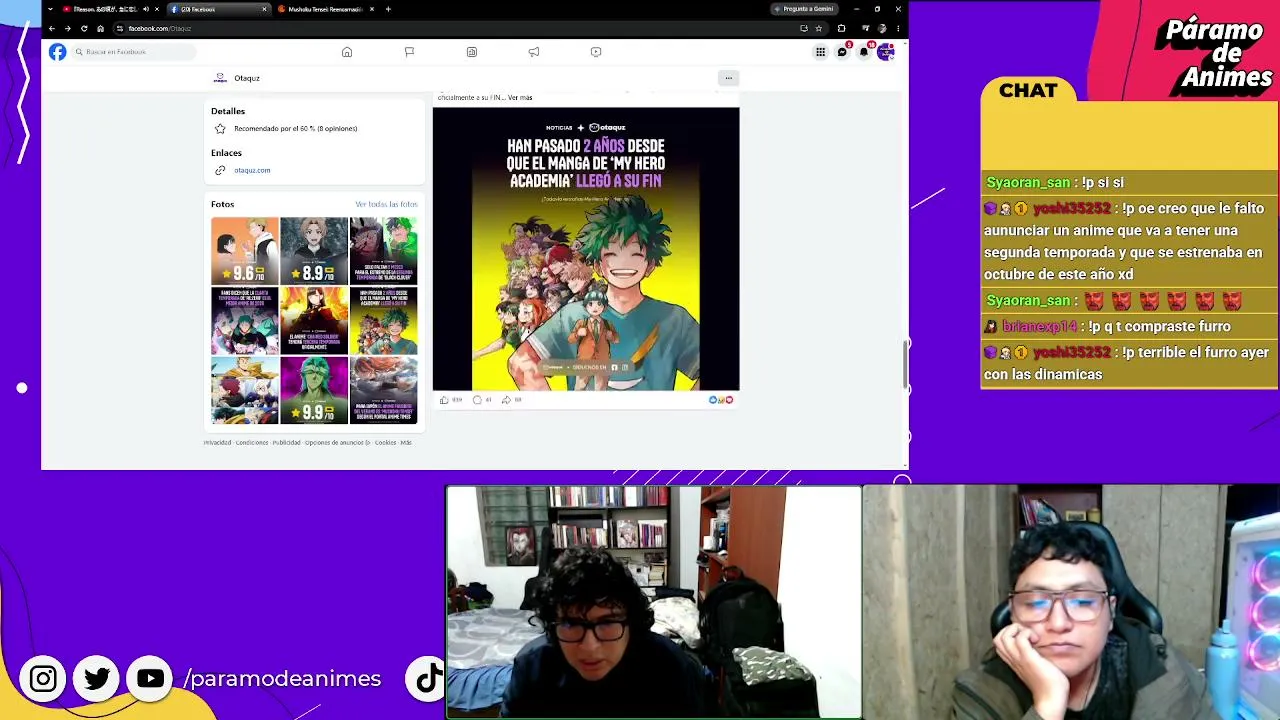This screenshot has height=720, width=1280.
Task: Click the Twitter icon in stream overlay
Action: click(x=97, y=679)
